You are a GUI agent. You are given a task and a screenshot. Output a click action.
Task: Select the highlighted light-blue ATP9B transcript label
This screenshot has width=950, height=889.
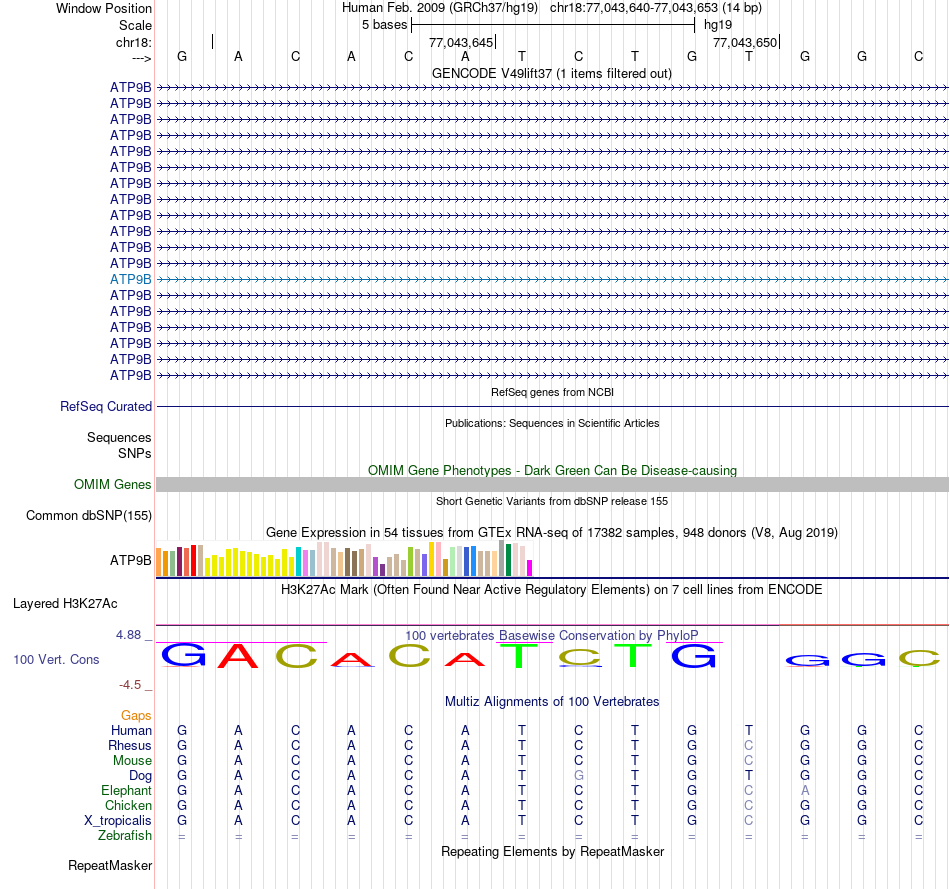coord(130,279)
